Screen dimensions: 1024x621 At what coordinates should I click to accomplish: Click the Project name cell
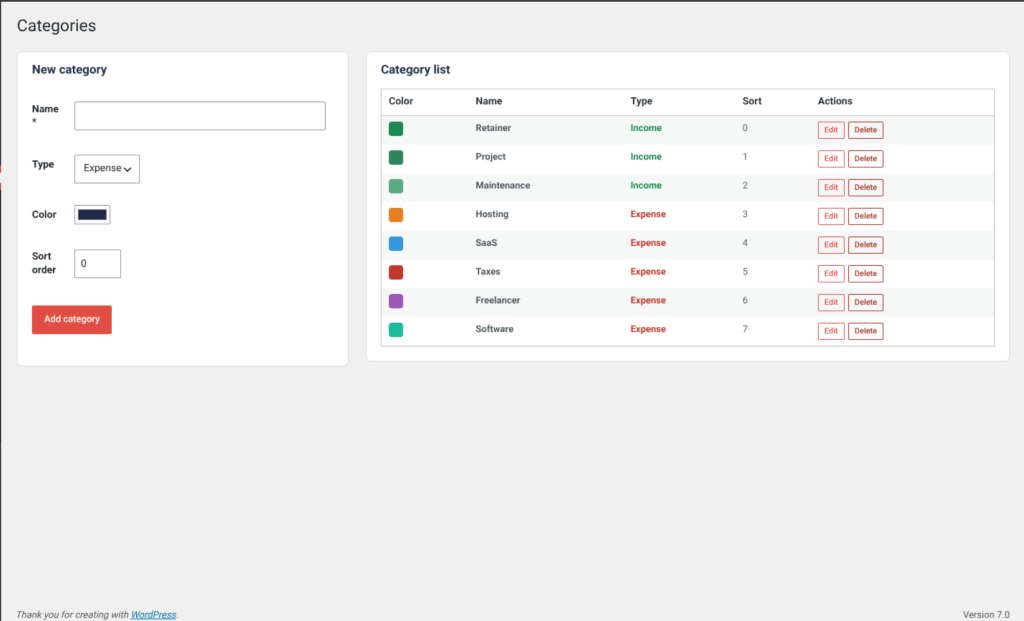tap(490, 157)
